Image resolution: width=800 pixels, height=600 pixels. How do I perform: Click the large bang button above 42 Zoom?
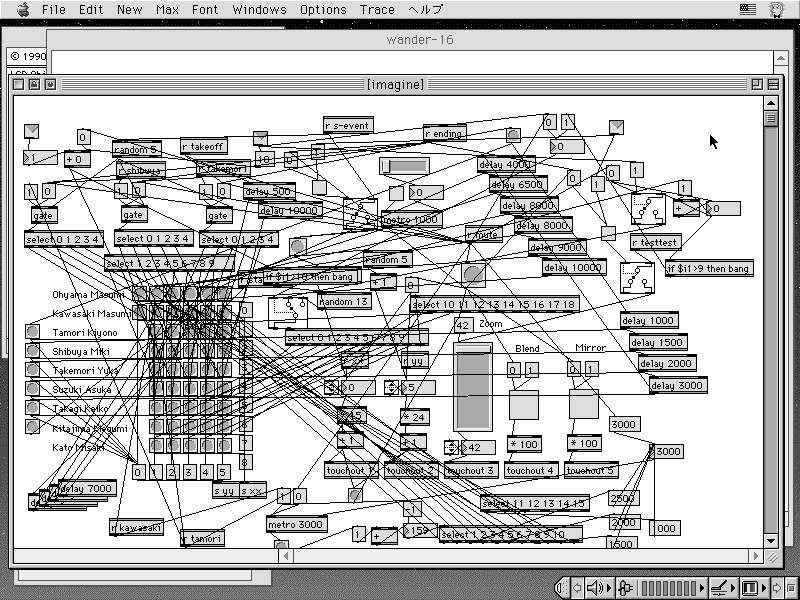click(x=473, y=275)
